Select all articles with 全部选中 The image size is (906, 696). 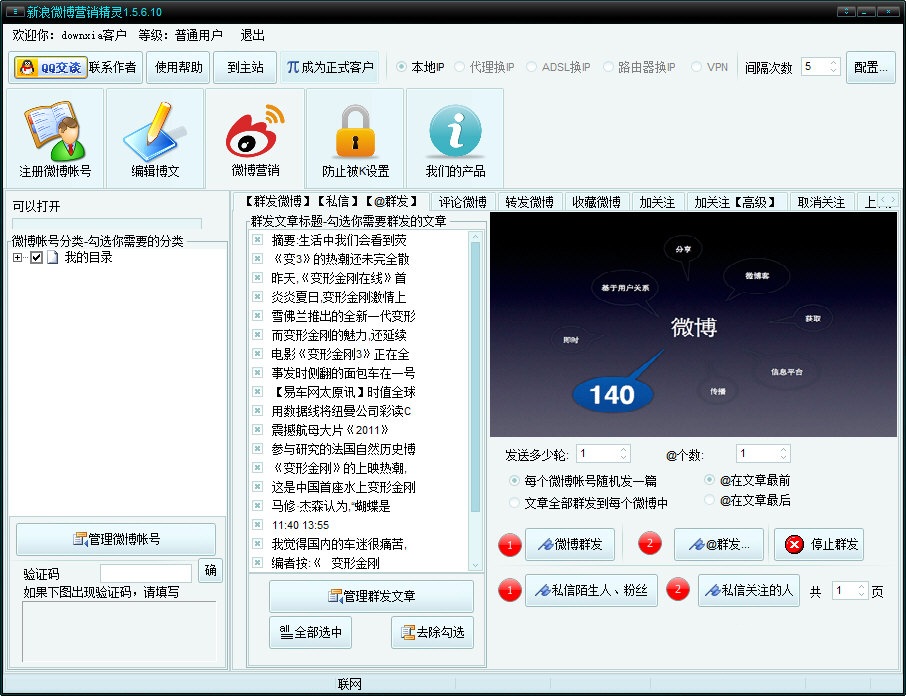coord(310,632)
